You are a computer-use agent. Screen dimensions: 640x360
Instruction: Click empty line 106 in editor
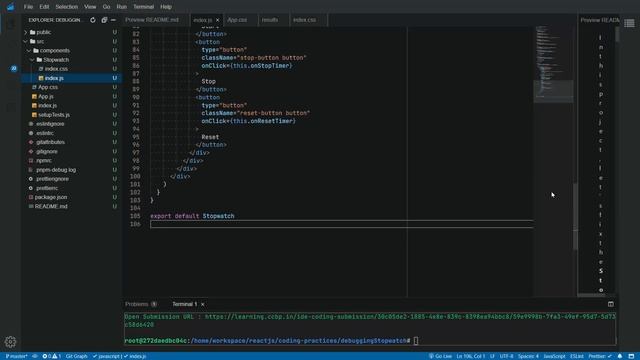pos(342,224)
